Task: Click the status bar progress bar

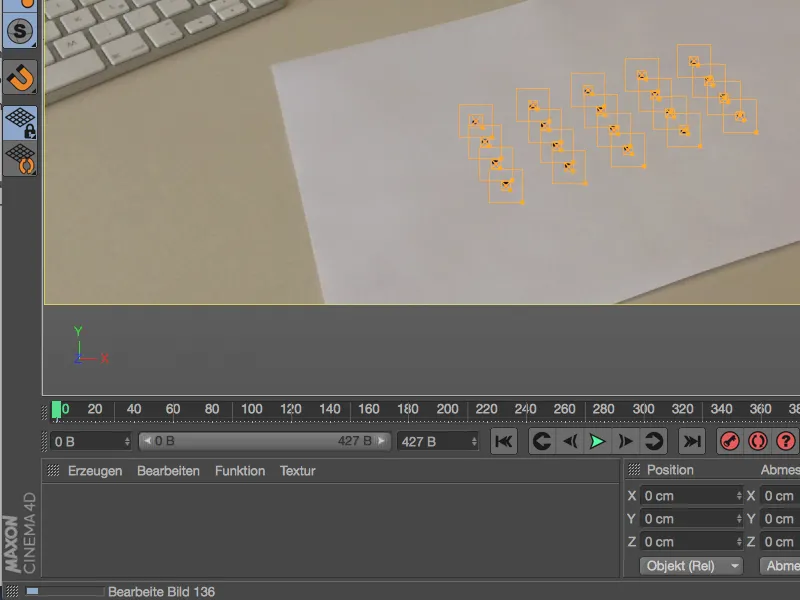Action: (65, 591)
